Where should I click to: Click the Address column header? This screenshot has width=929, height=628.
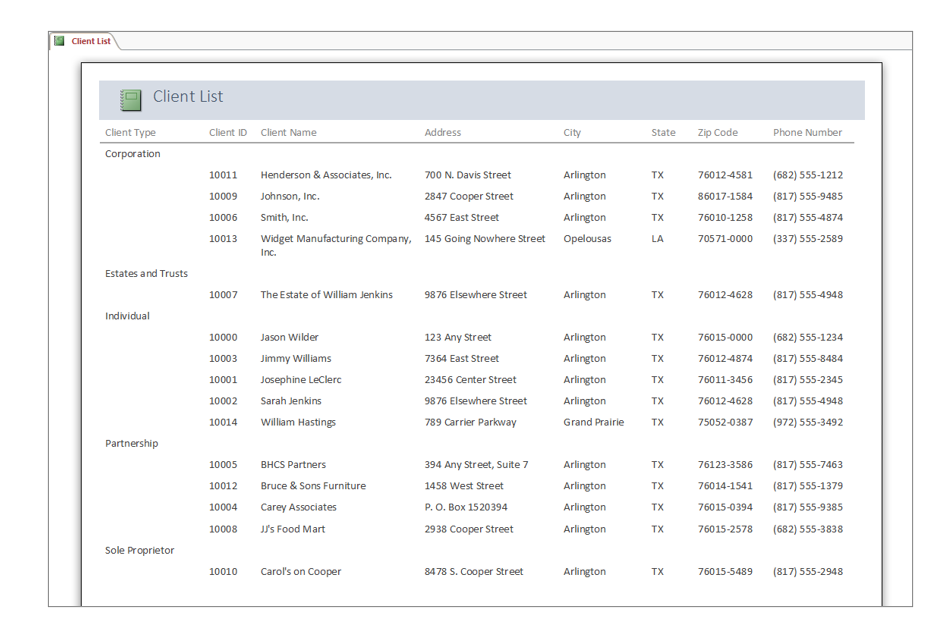[x=443, y=133]
